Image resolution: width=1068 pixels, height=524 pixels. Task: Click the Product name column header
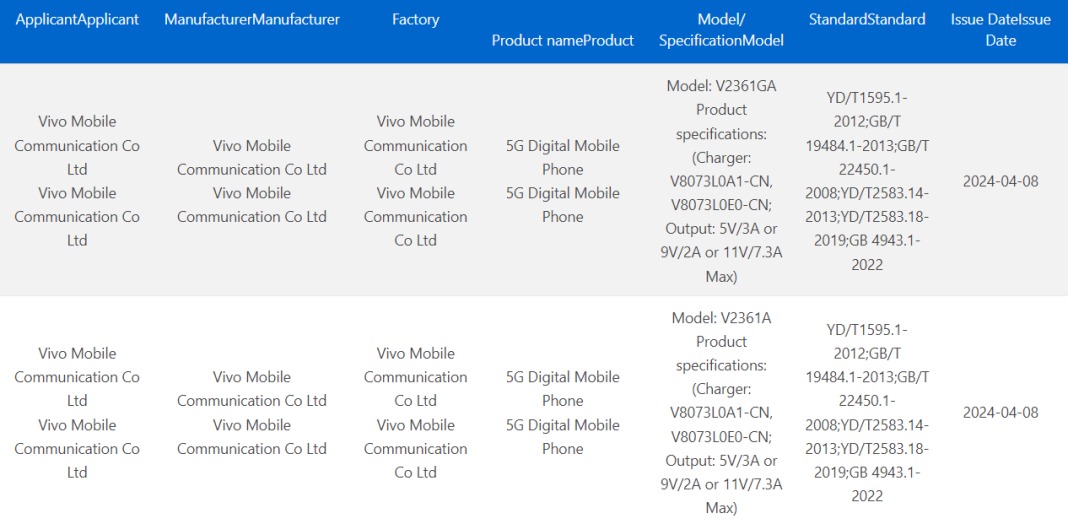click(563, 40)
